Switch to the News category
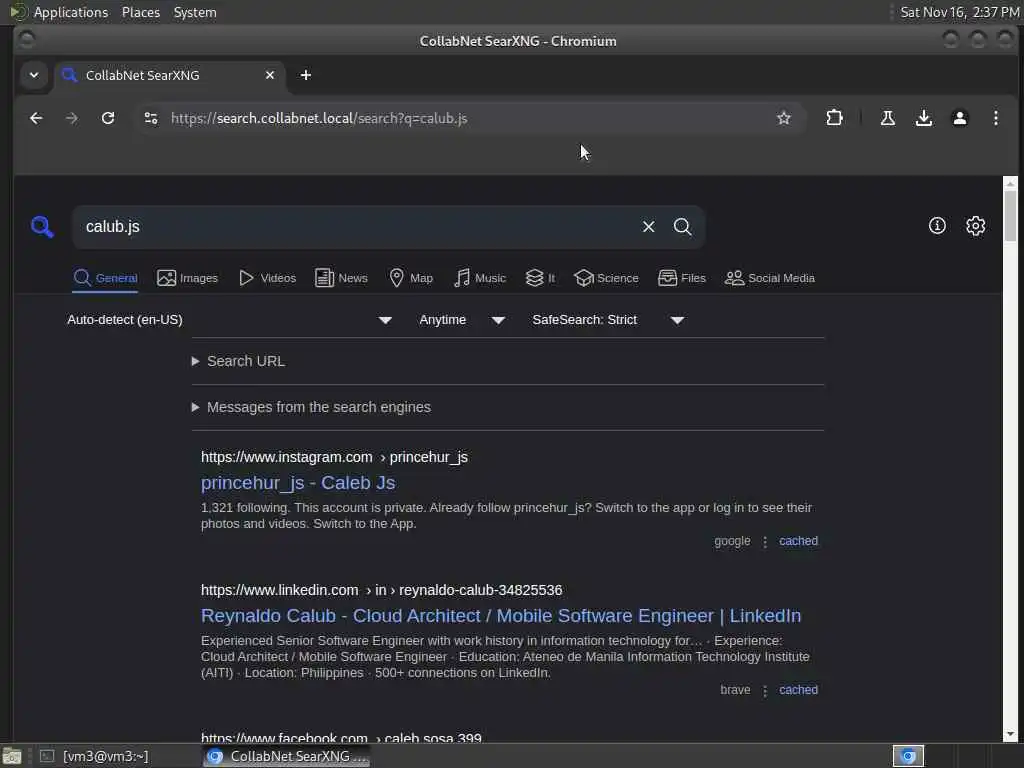Viewport: 1024px width, 768px height. click(341, 278)
